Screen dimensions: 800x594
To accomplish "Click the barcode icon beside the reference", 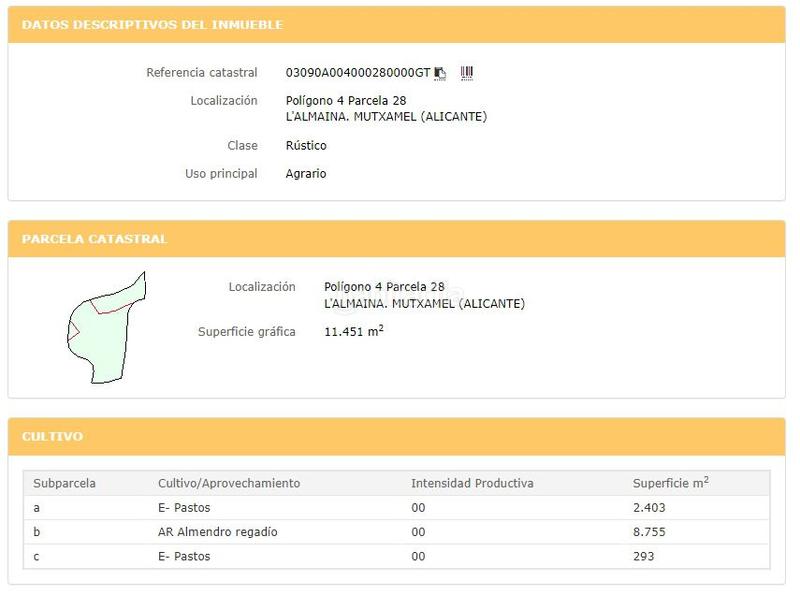I will click(x=466, y=73).
